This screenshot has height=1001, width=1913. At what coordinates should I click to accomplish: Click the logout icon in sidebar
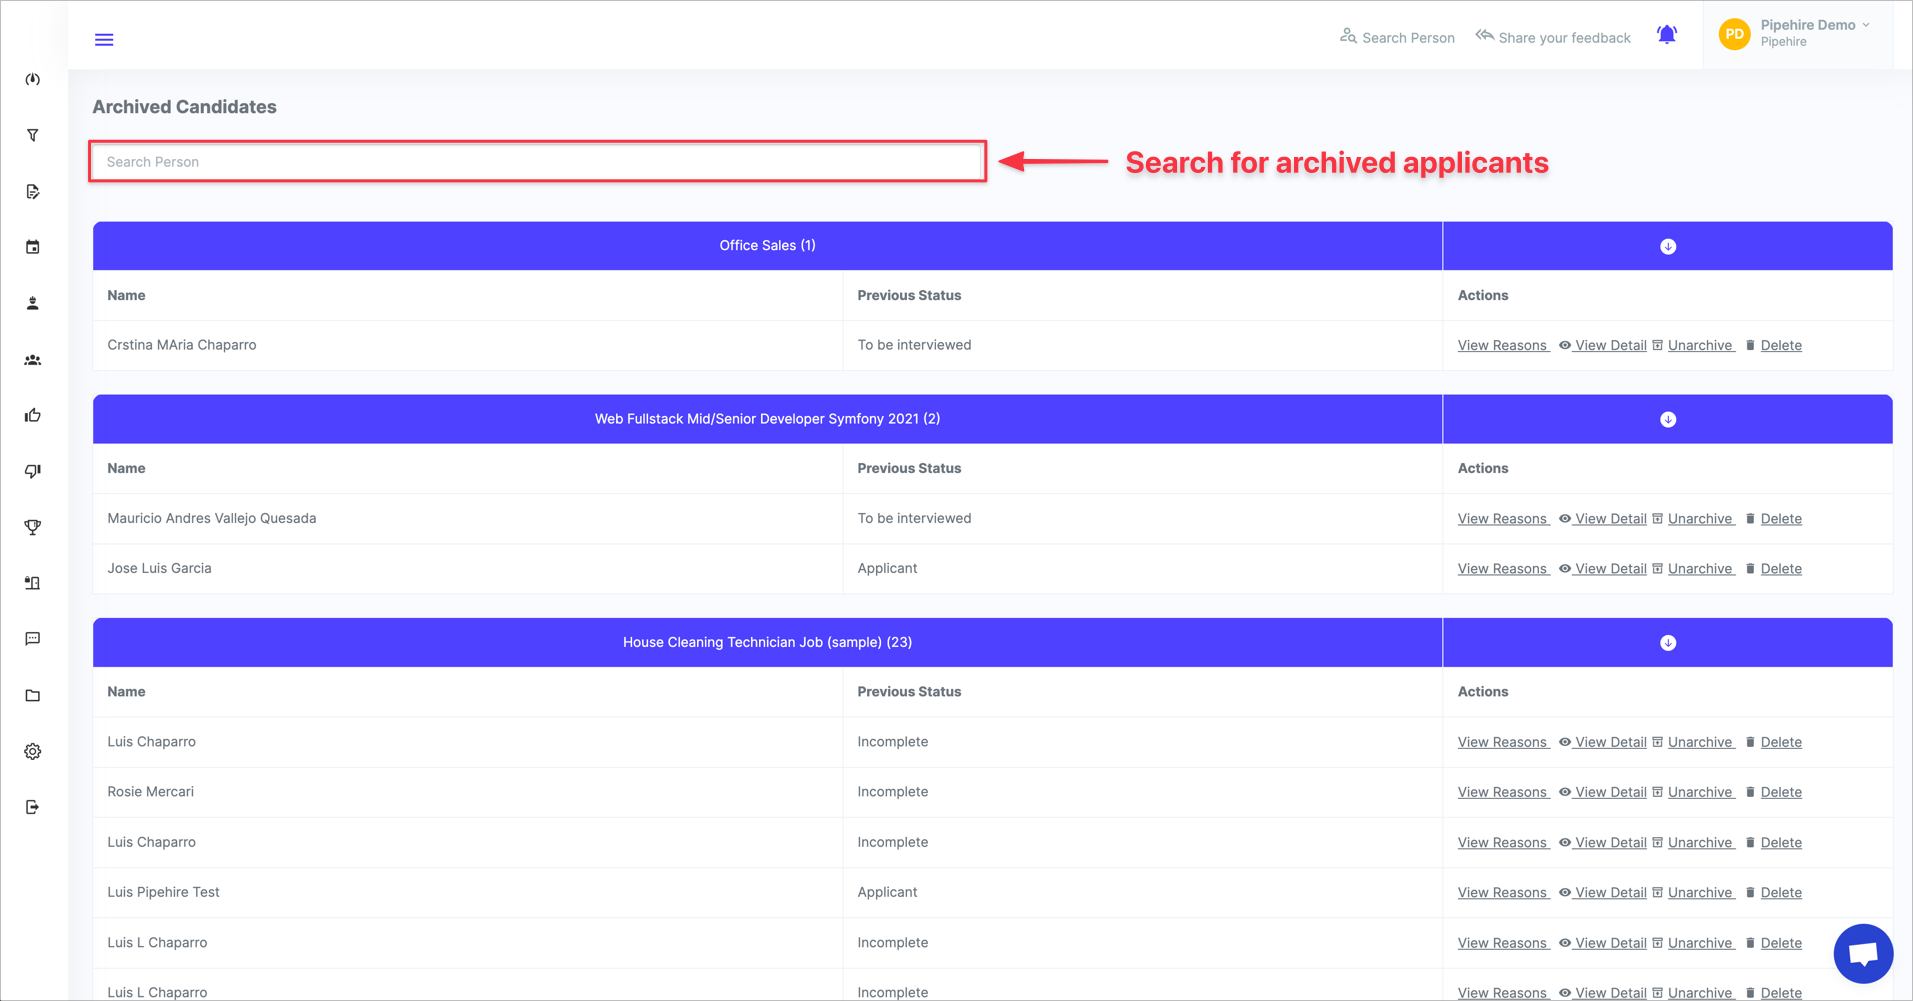(x=33, y=807)
